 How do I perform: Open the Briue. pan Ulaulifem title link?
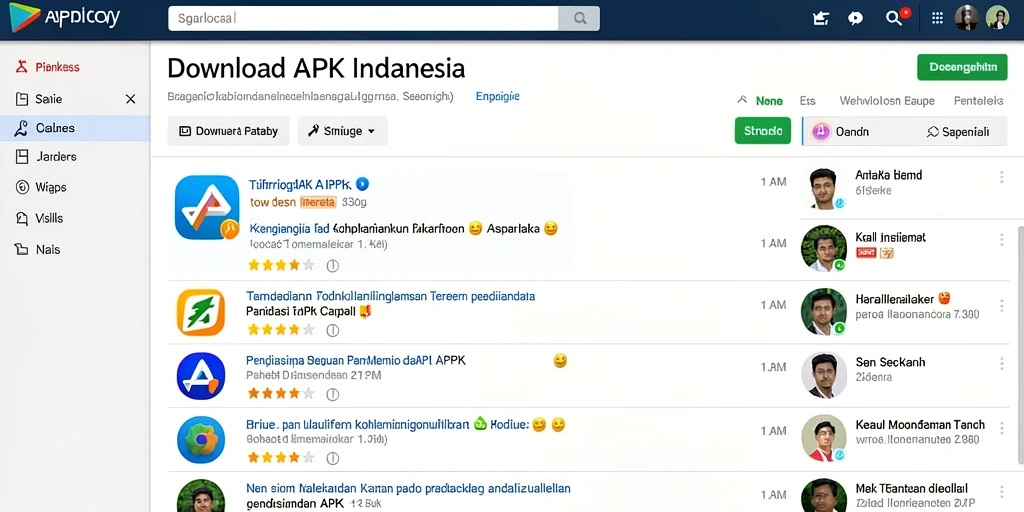point(358,424)
